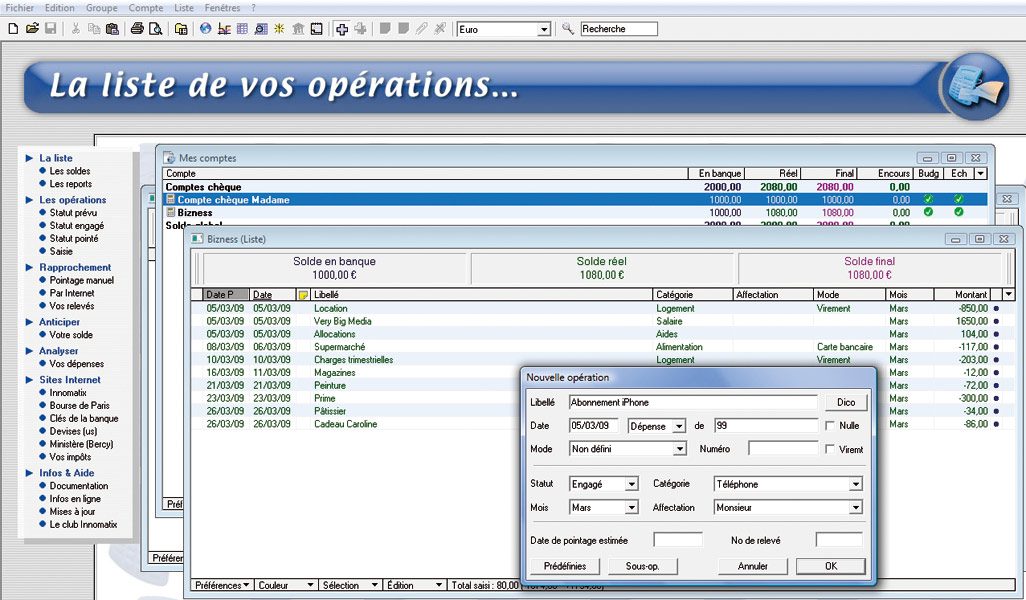Check the Viremt checkbox
The height and width of the screenshot is (600, 1026).
[830, 449]
